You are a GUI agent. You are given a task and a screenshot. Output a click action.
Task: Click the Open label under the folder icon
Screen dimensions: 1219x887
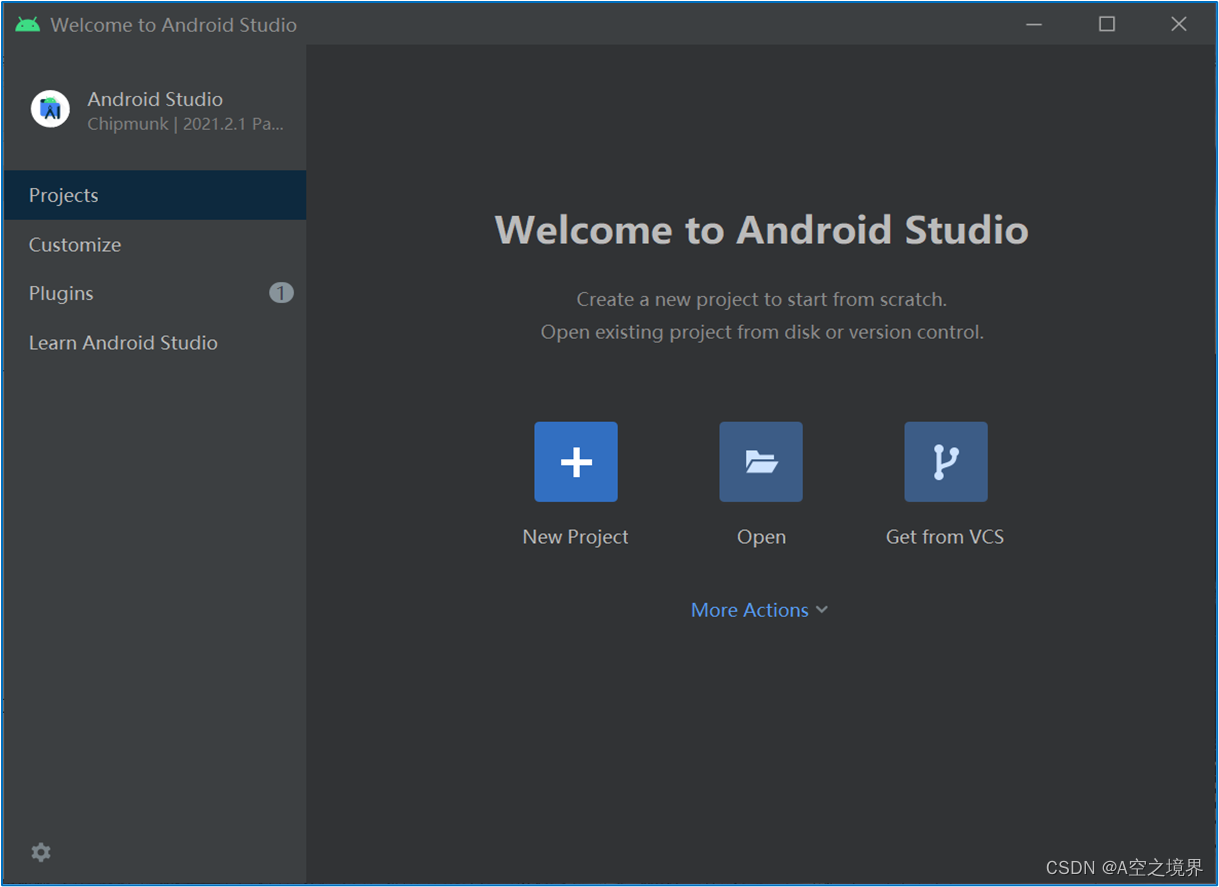761,537
